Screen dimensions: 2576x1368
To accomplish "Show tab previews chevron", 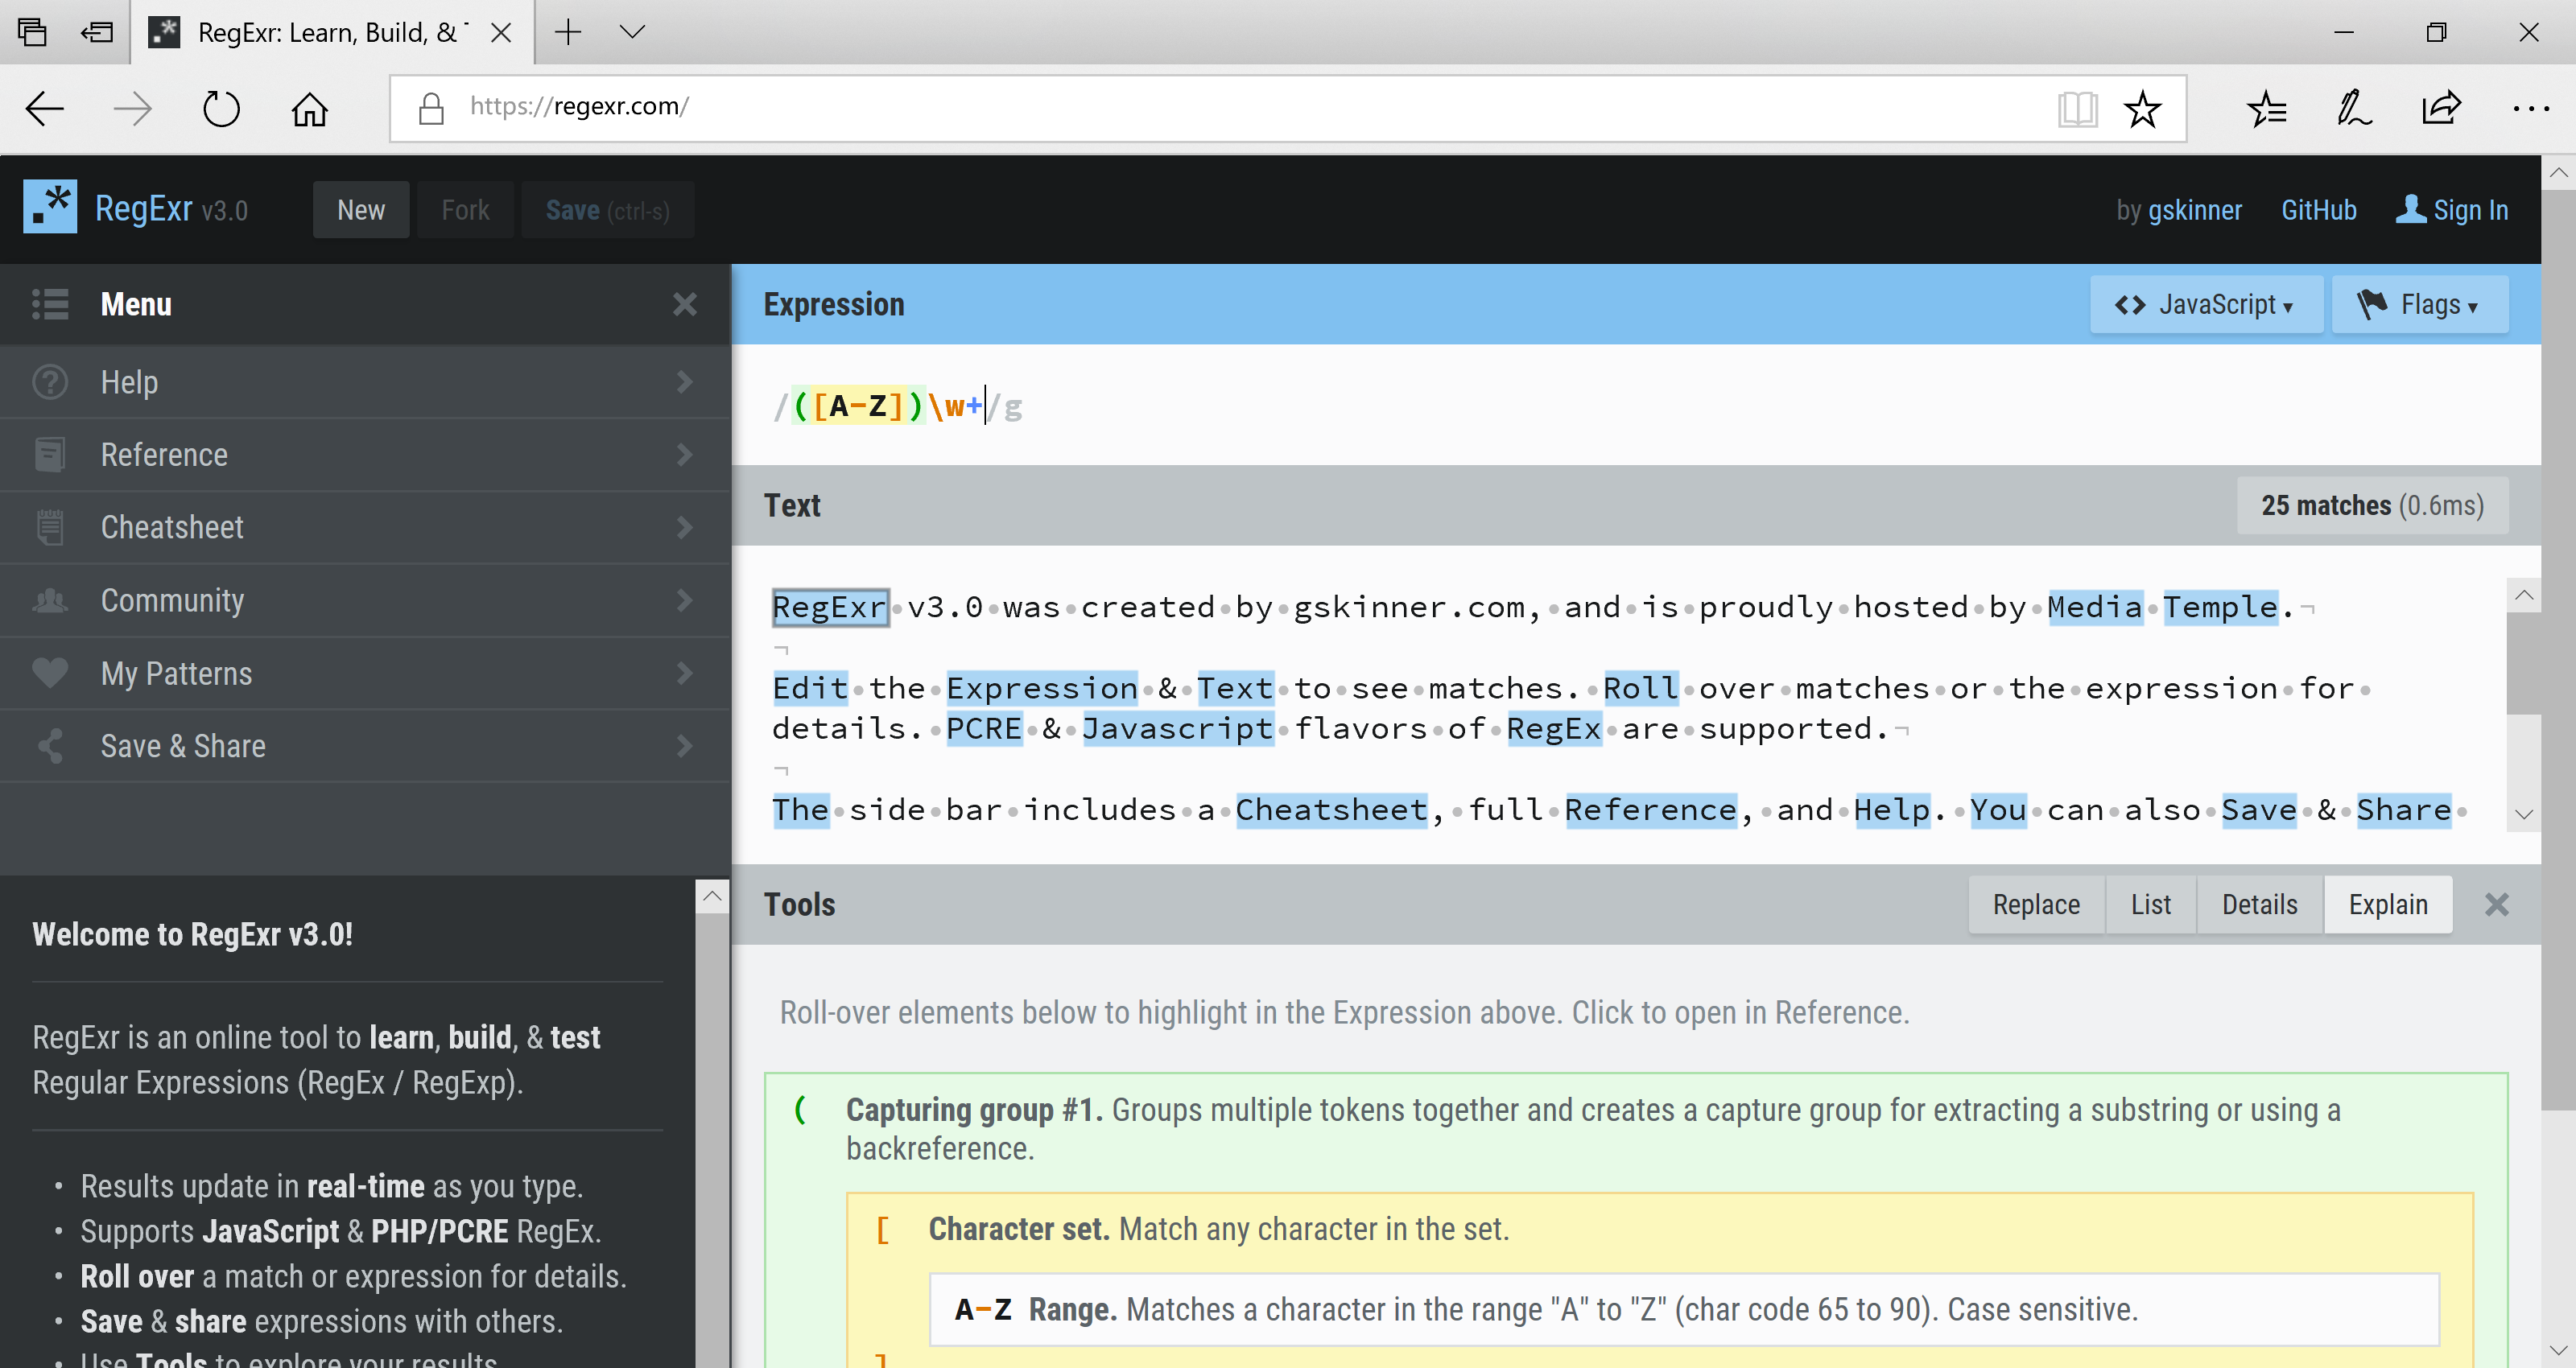I will click(632, 32).
